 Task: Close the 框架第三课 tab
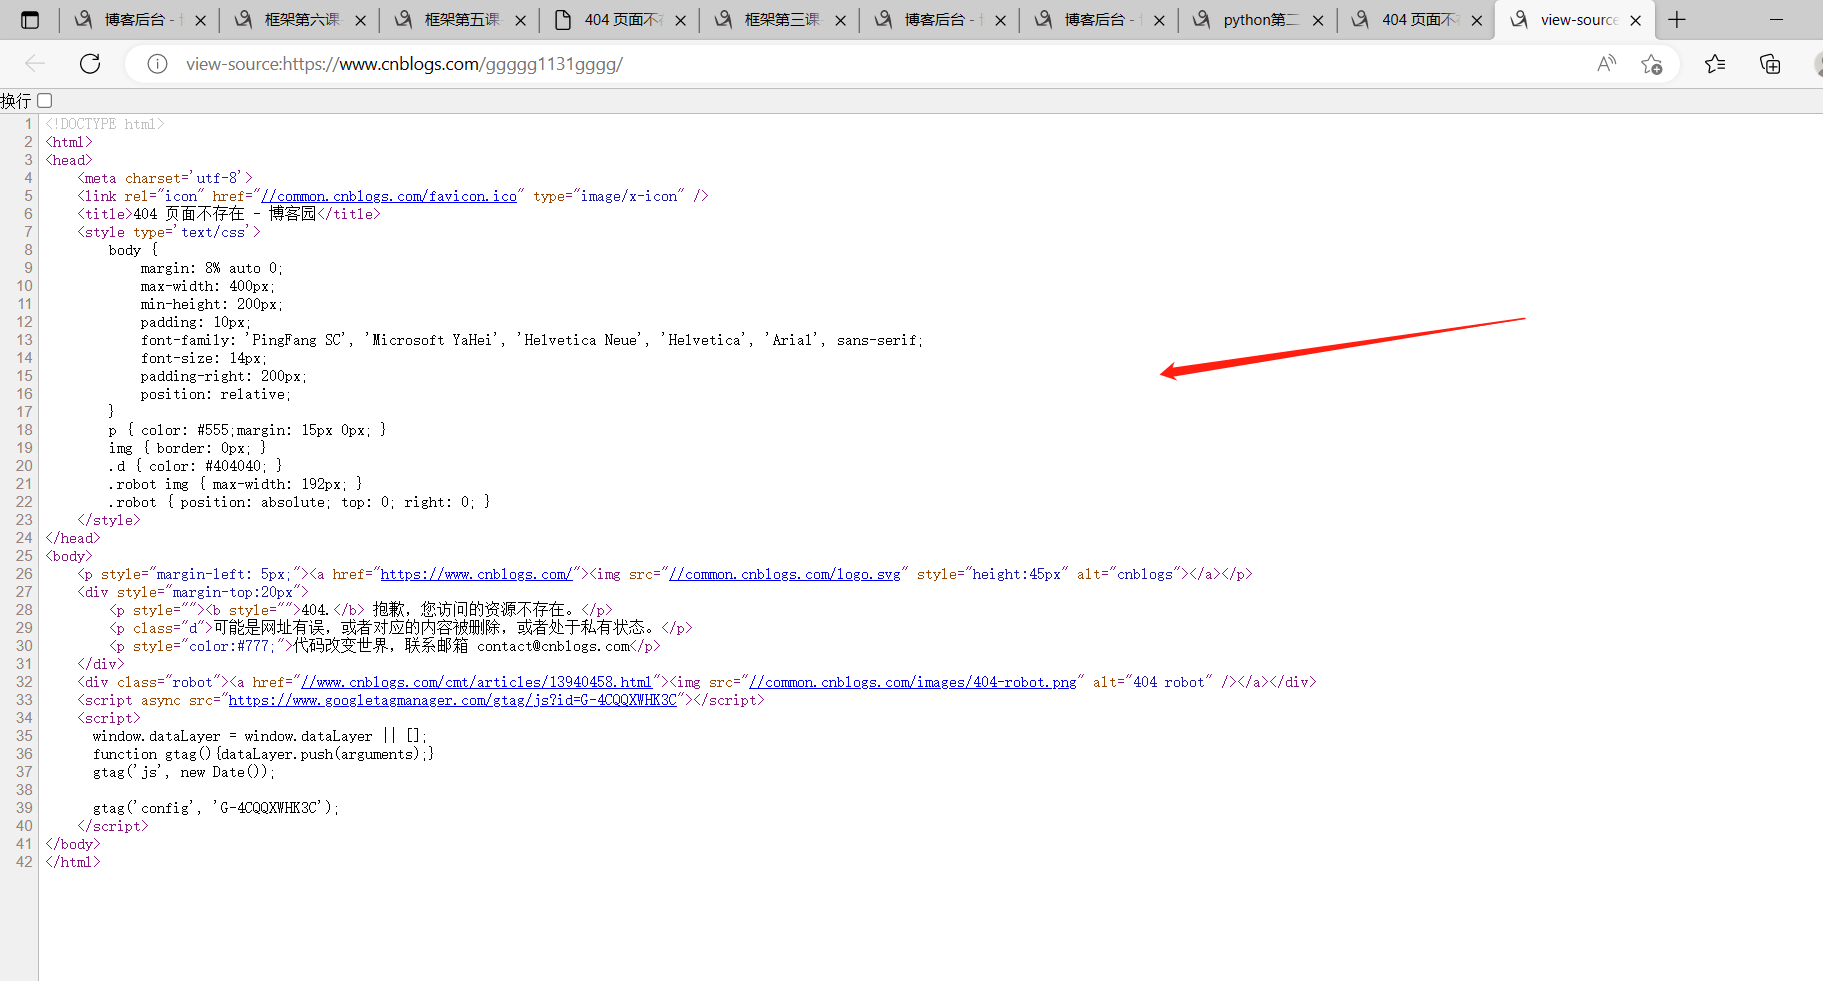point(840,20)
